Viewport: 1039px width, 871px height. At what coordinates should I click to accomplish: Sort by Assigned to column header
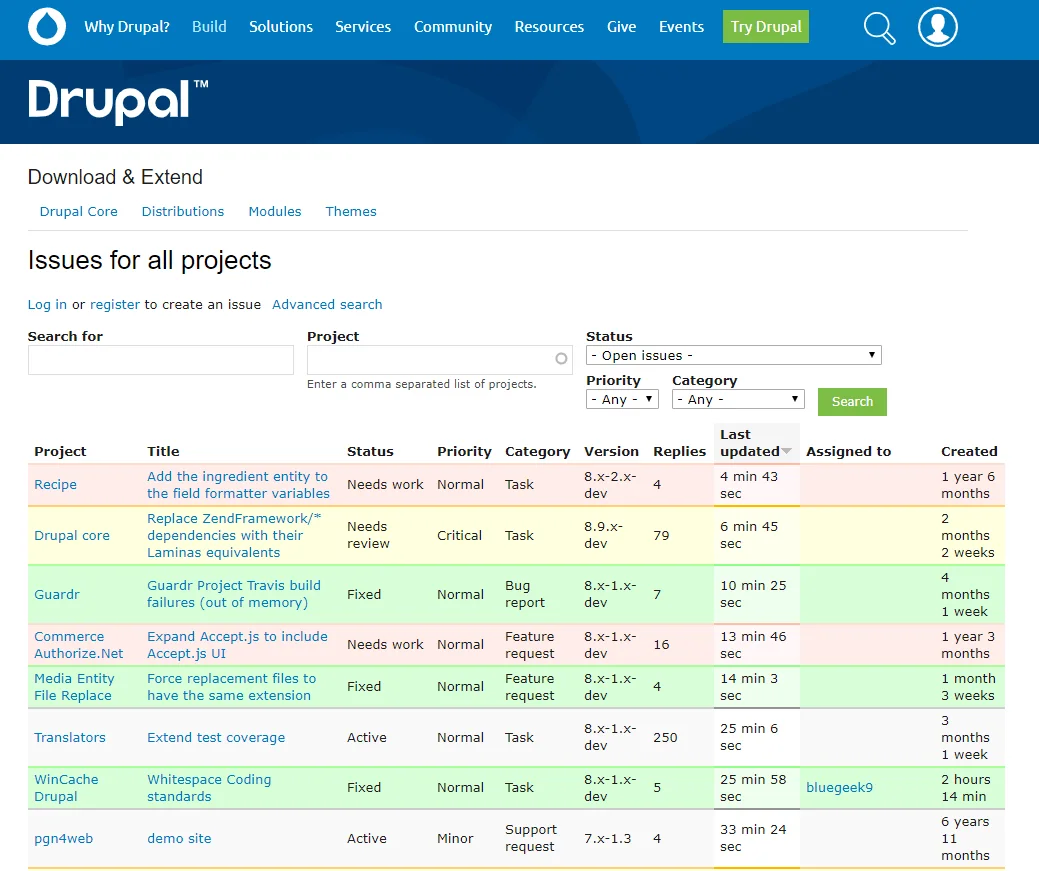tap(849, 451)
